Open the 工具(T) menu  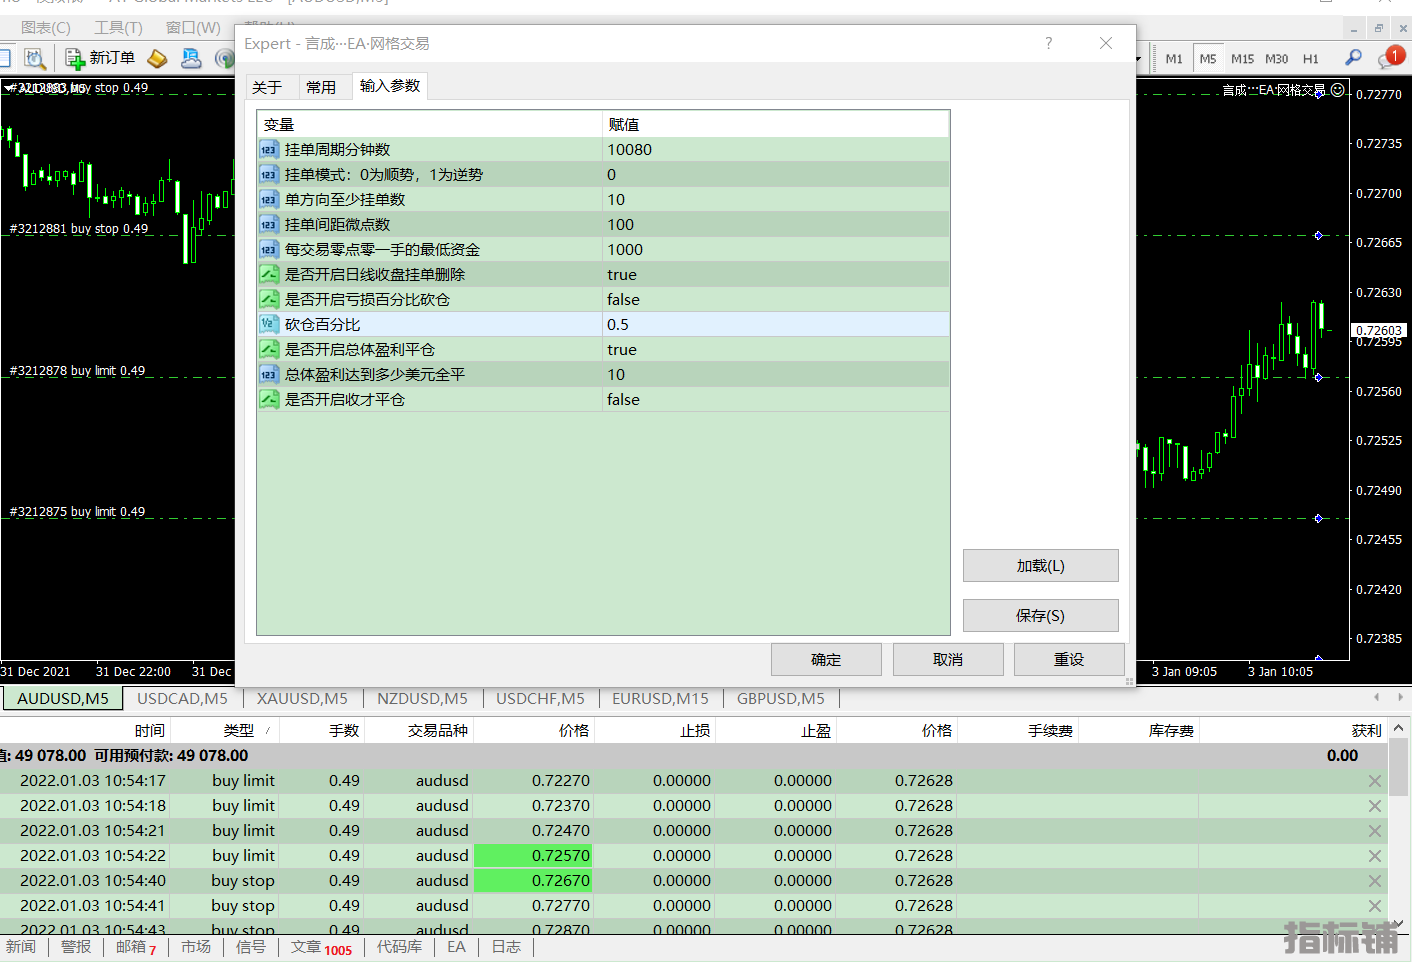118,27
